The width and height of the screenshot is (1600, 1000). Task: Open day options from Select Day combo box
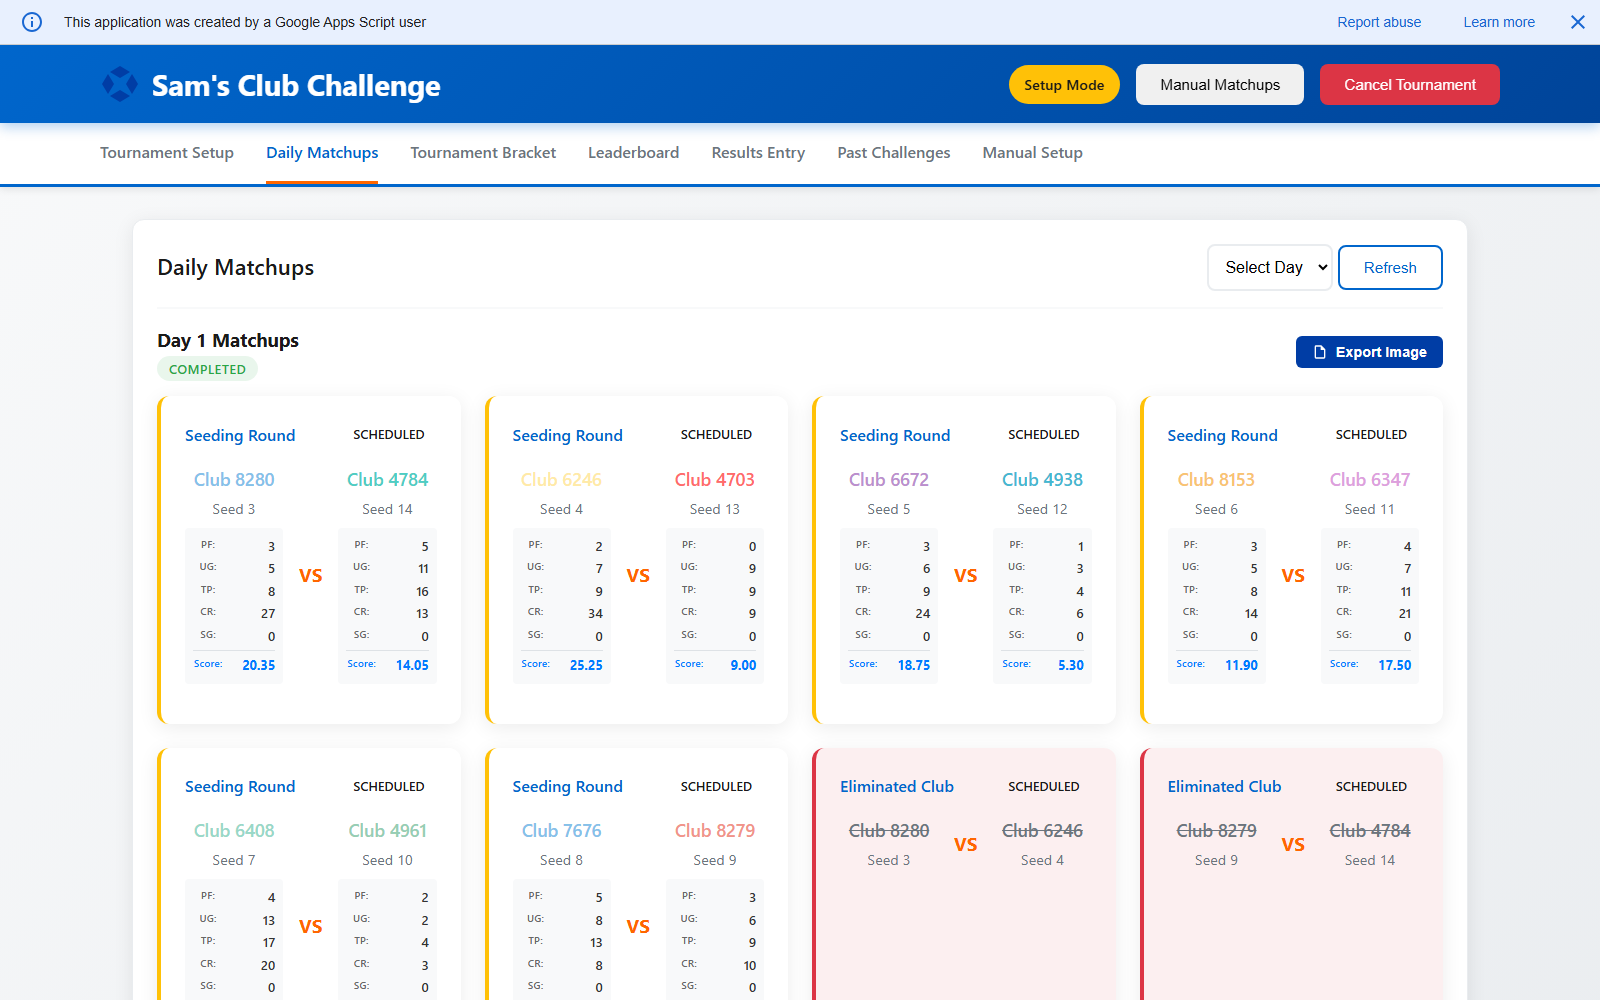tap(1269, 267)
